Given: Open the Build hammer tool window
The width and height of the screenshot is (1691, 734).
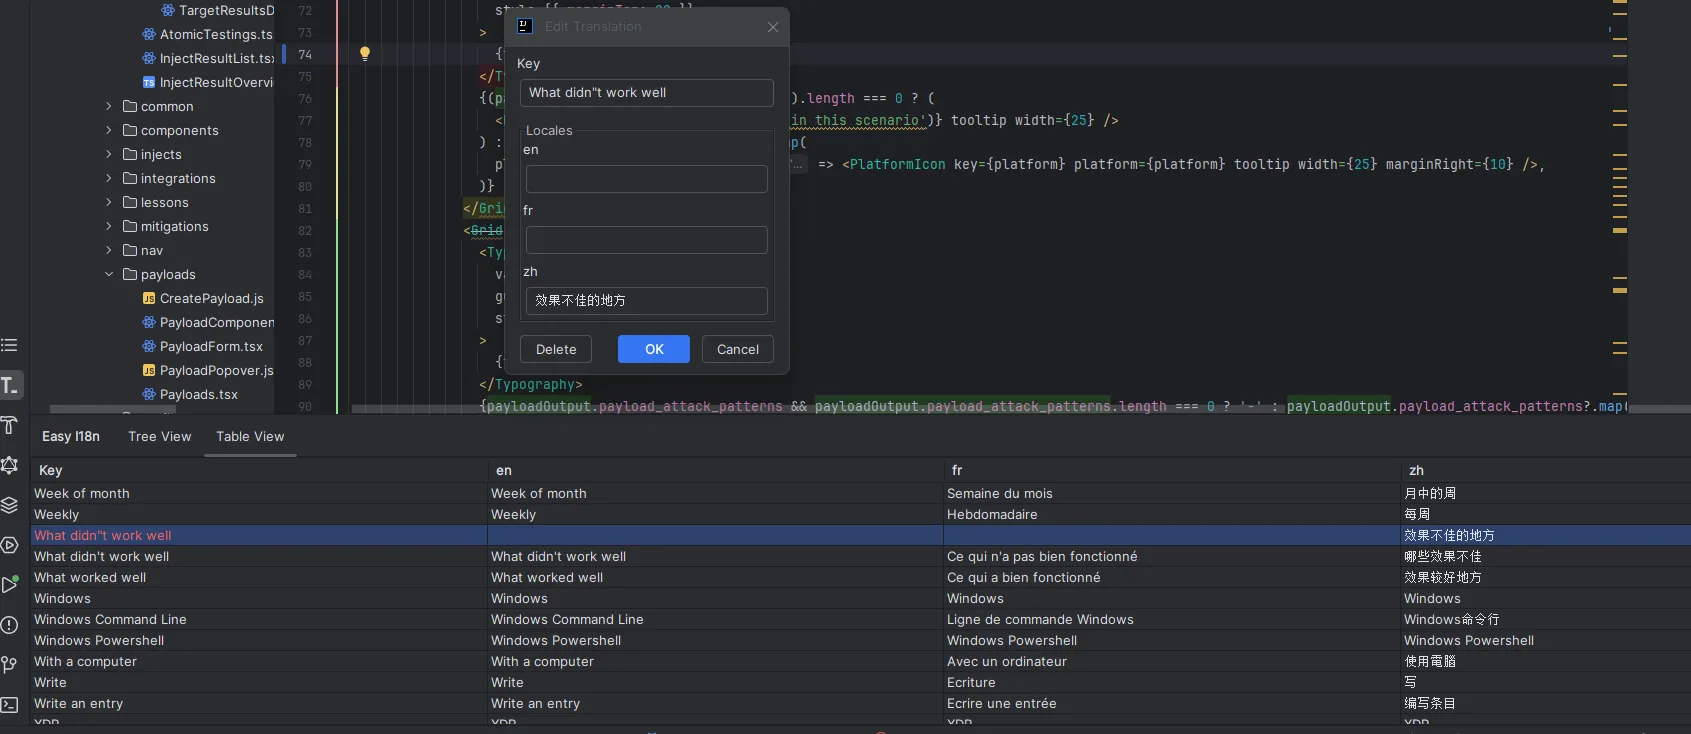Looking at the screenshot, I should (x=10, y=425).
